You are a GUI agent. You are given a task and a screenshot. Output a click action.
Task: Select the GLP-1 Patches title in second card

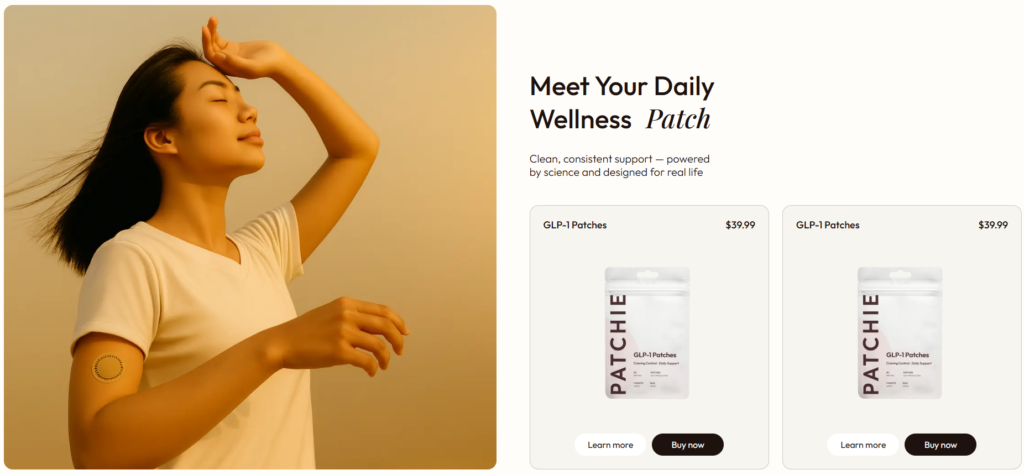[x=827, y=225]
